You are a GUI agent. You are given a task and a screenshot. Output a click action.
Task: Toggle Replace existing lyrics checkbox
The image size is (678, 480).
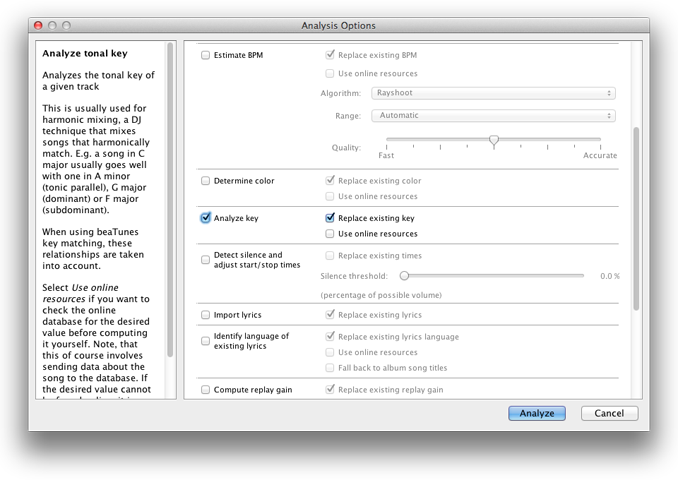tap(330, 314)
